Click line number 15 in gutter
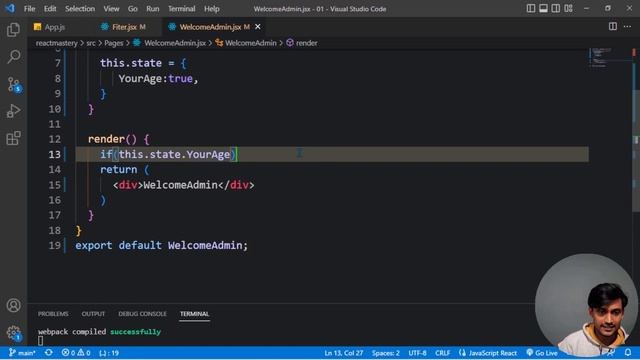Image resolution: width=640 pixels, height=360 pixels. [x=55, y=185]
